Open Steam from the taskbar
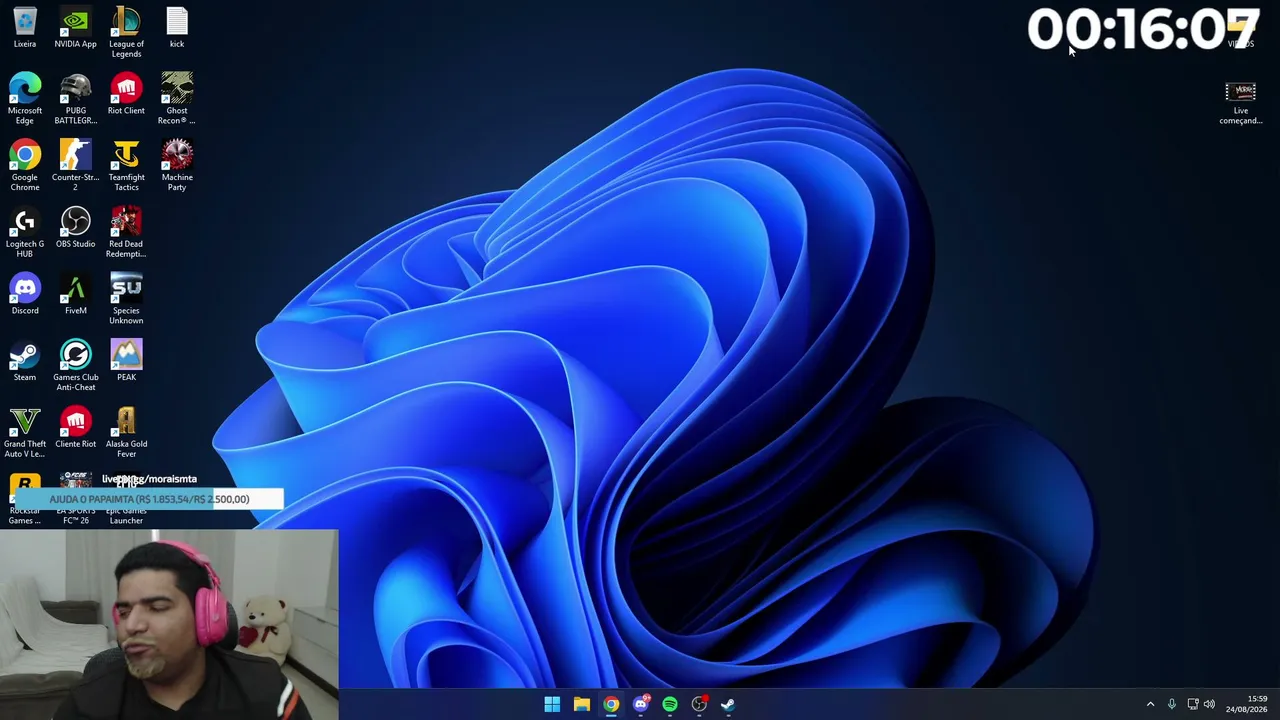 (728, 704)
